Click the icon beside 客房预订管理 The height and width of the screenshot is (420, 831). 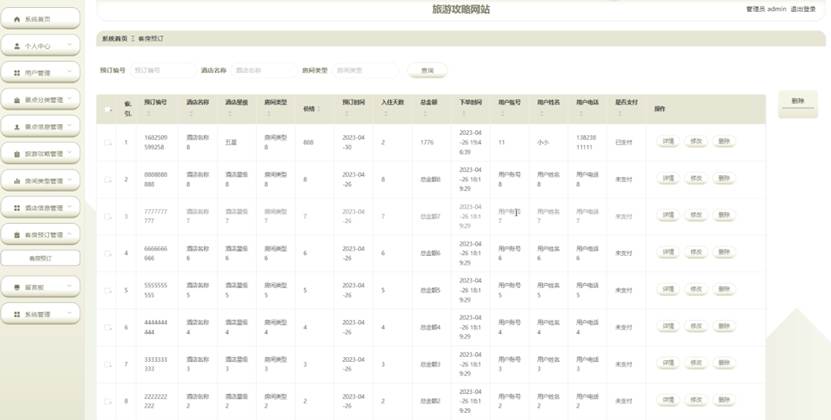click(16, 235)
